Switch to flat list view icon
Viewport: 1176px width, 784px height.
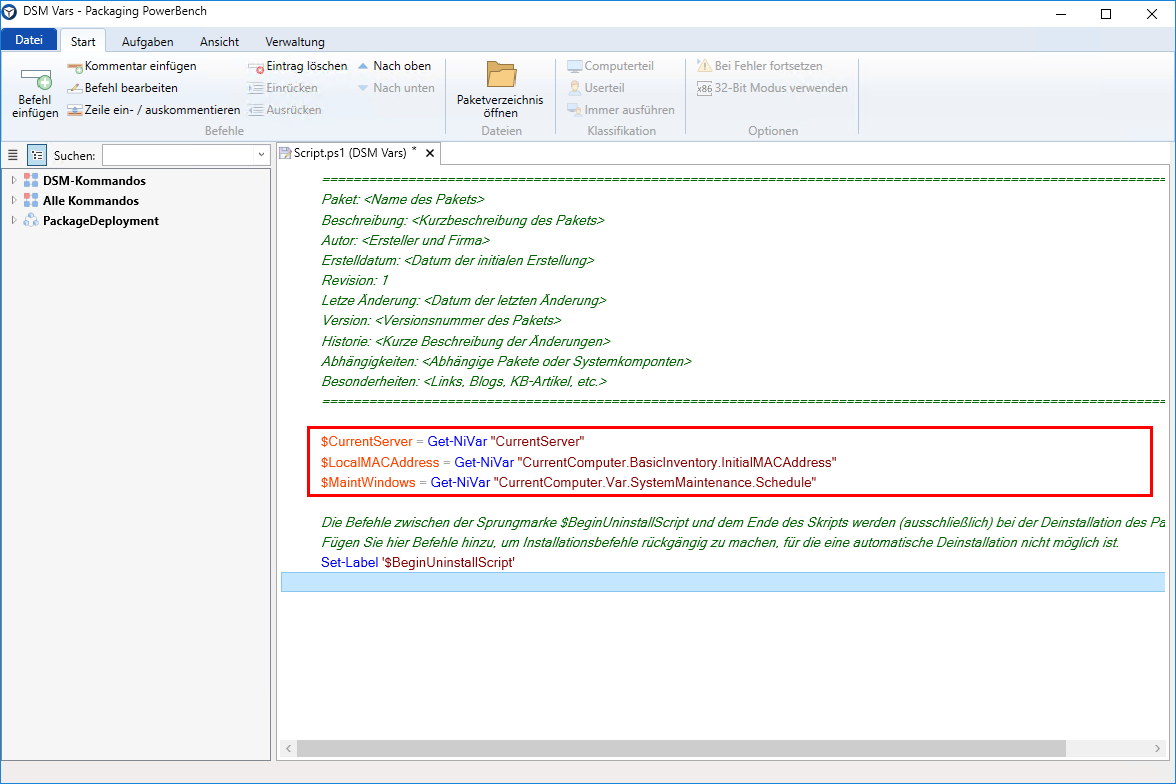click(x=13, y=155)
